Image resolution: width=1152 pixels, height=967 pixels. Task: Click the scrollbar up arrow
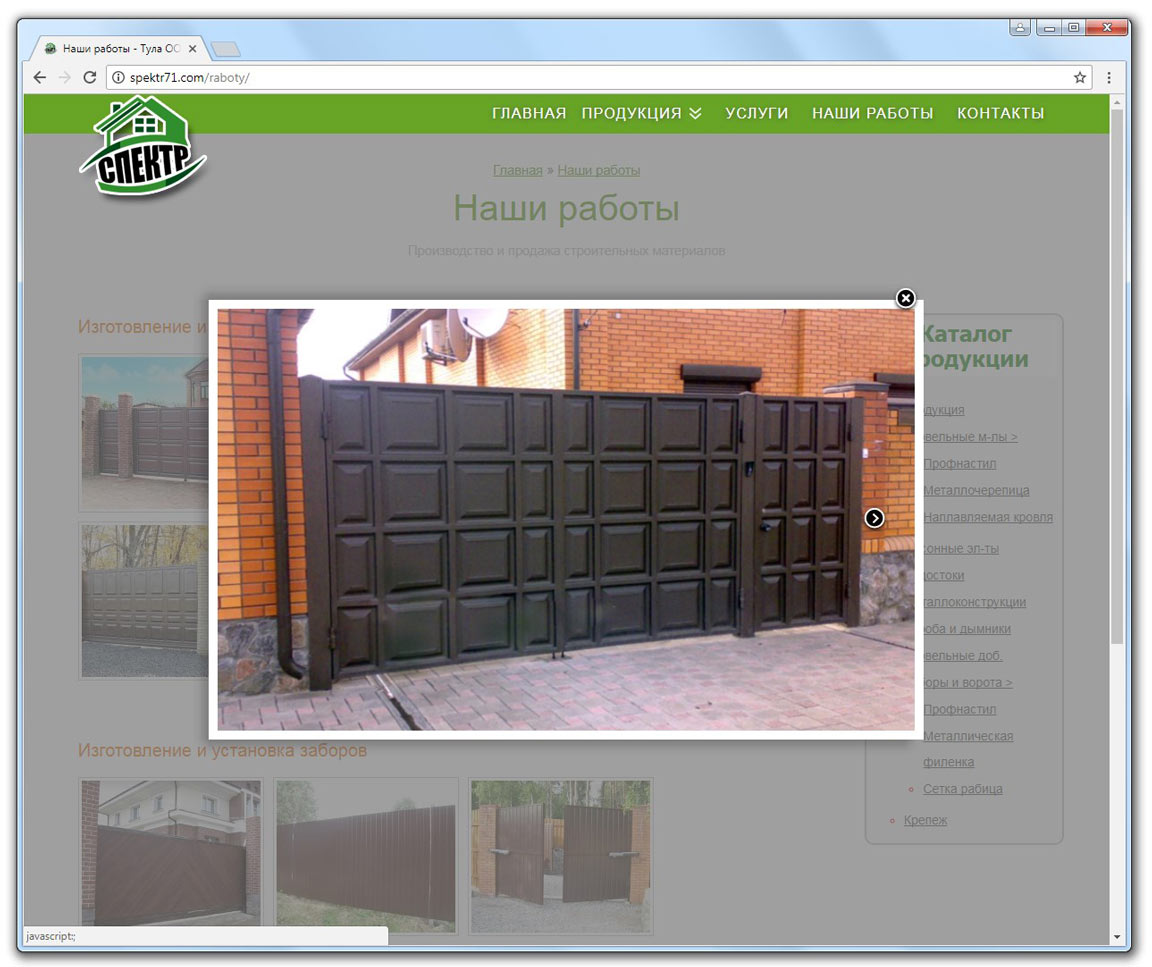(1117, 102)
